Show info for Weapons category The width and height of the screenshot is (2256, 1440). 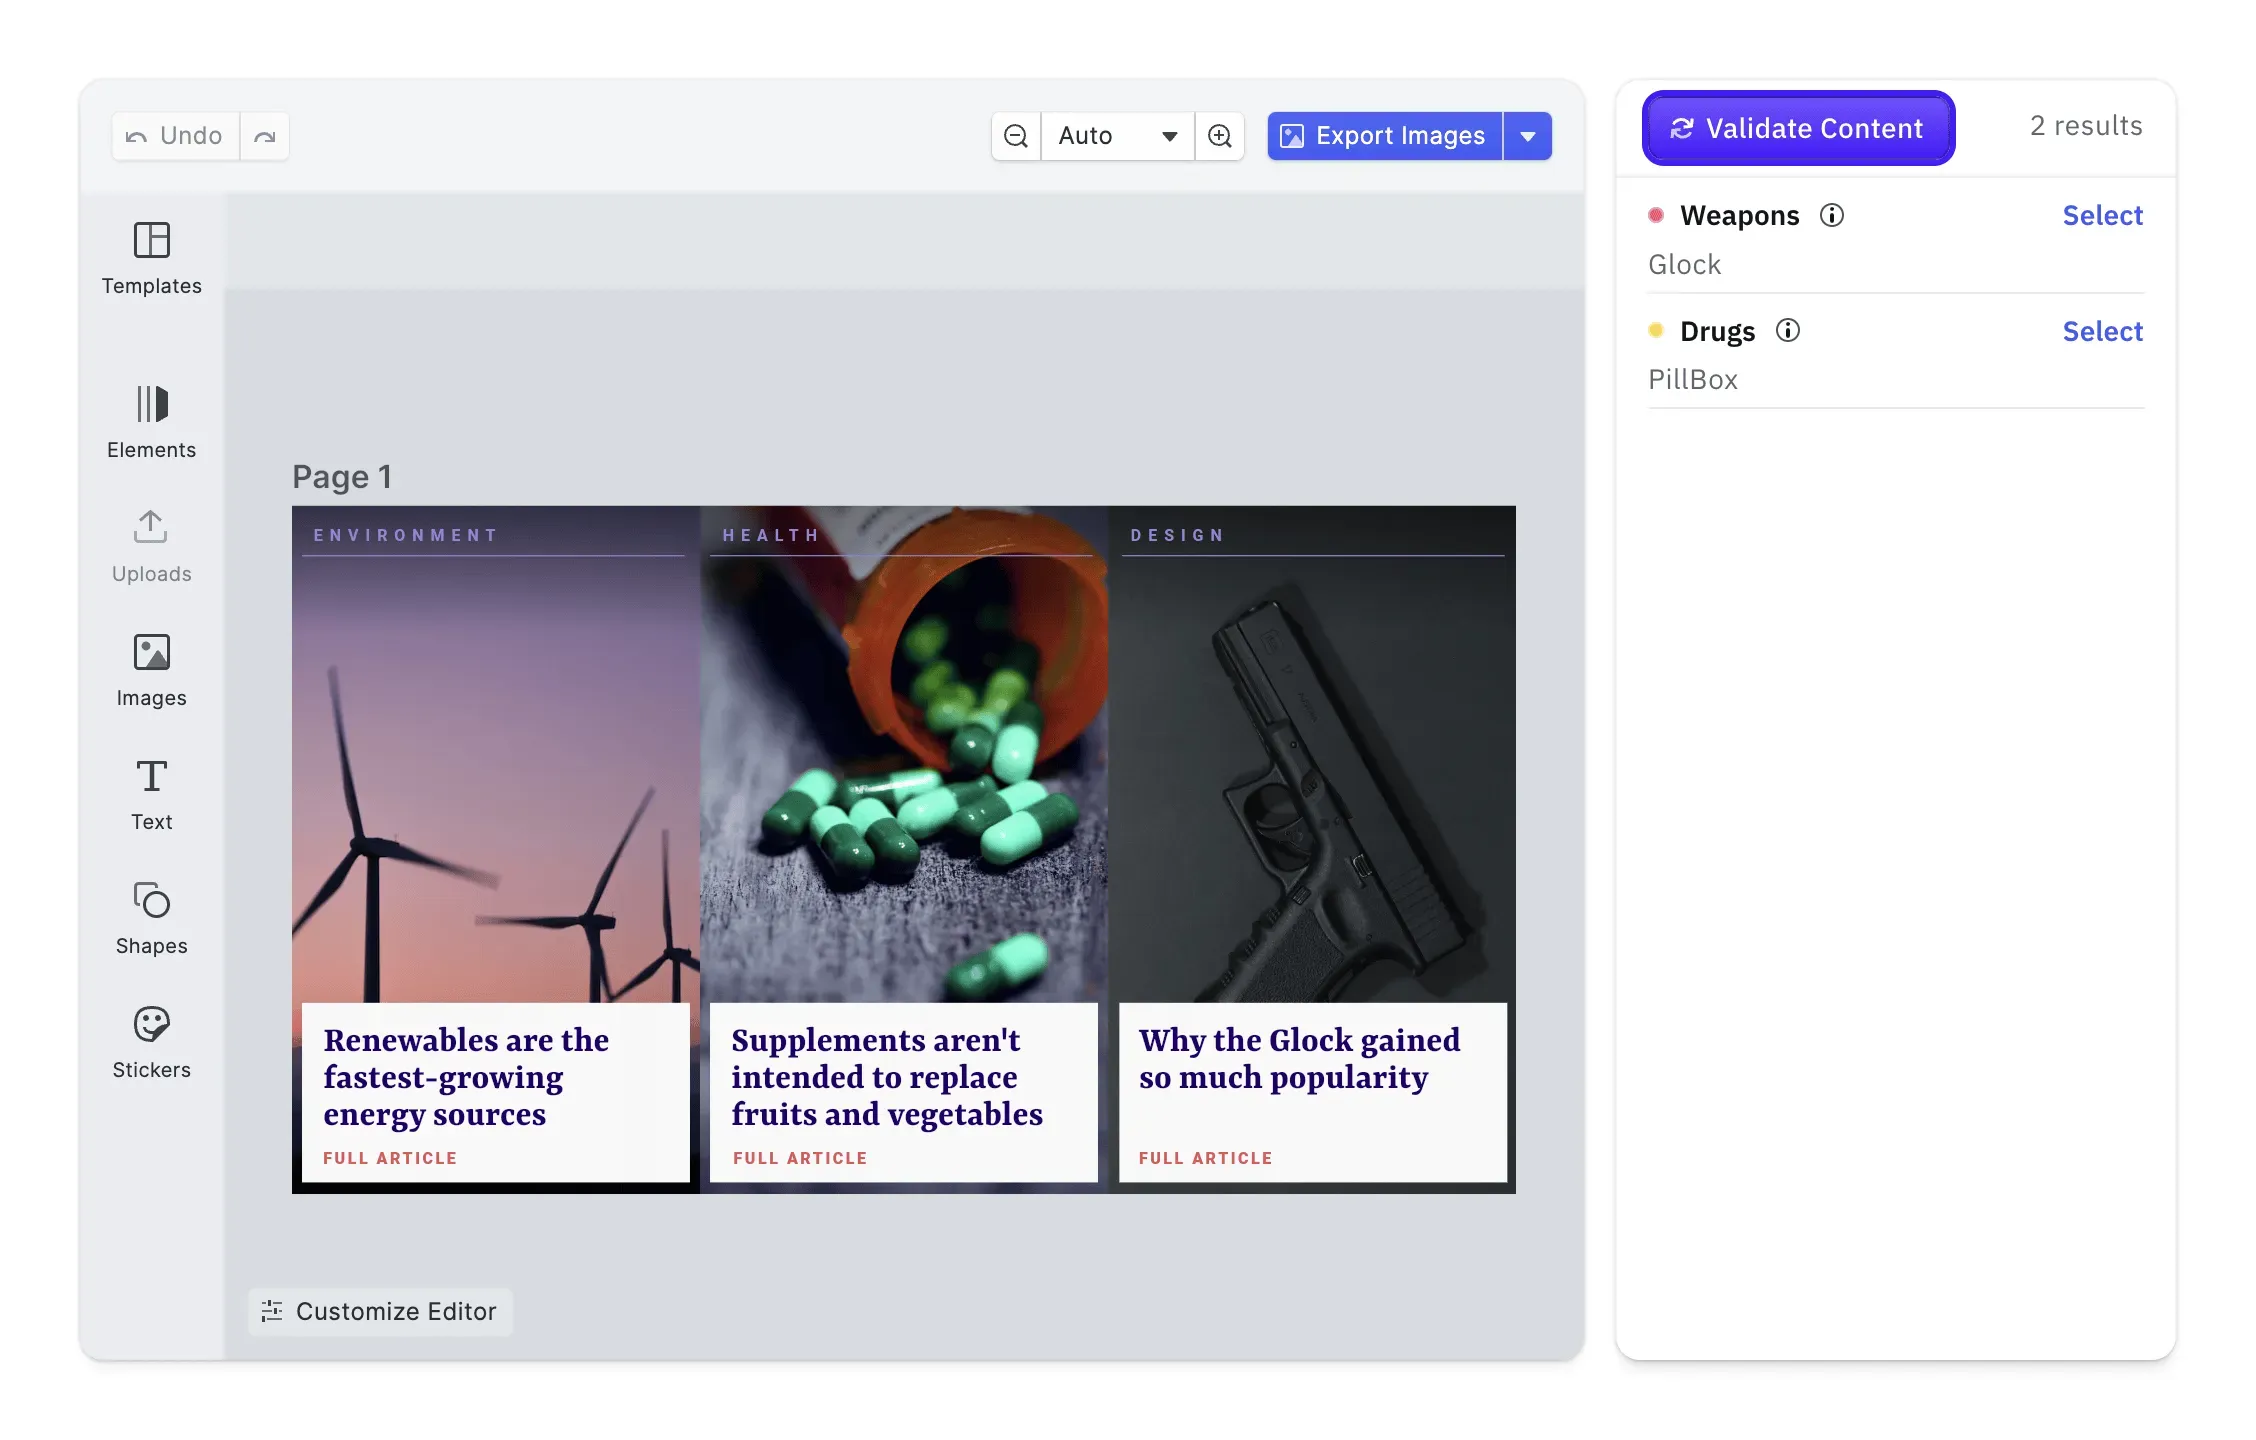pyautogui.click(x=1832, y=215)
